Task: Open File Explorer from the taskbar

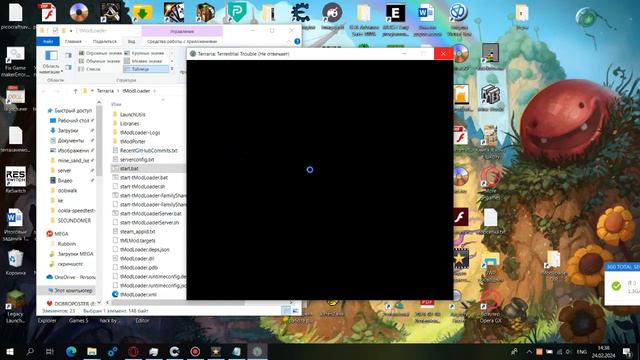Action: 92,351
